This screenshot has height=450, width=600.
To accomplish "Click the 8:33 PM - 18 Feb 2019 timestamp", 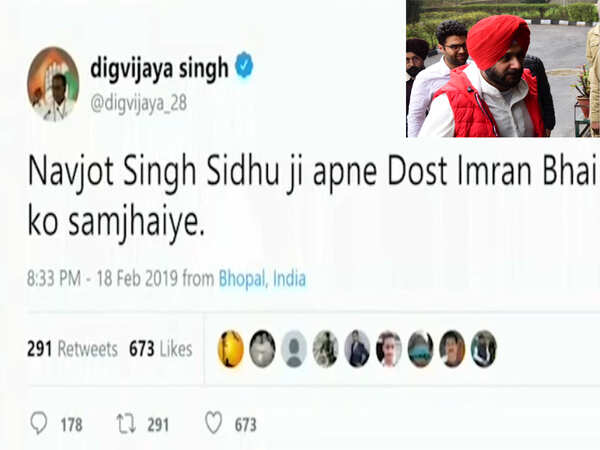I will click(x=102, y=278).
